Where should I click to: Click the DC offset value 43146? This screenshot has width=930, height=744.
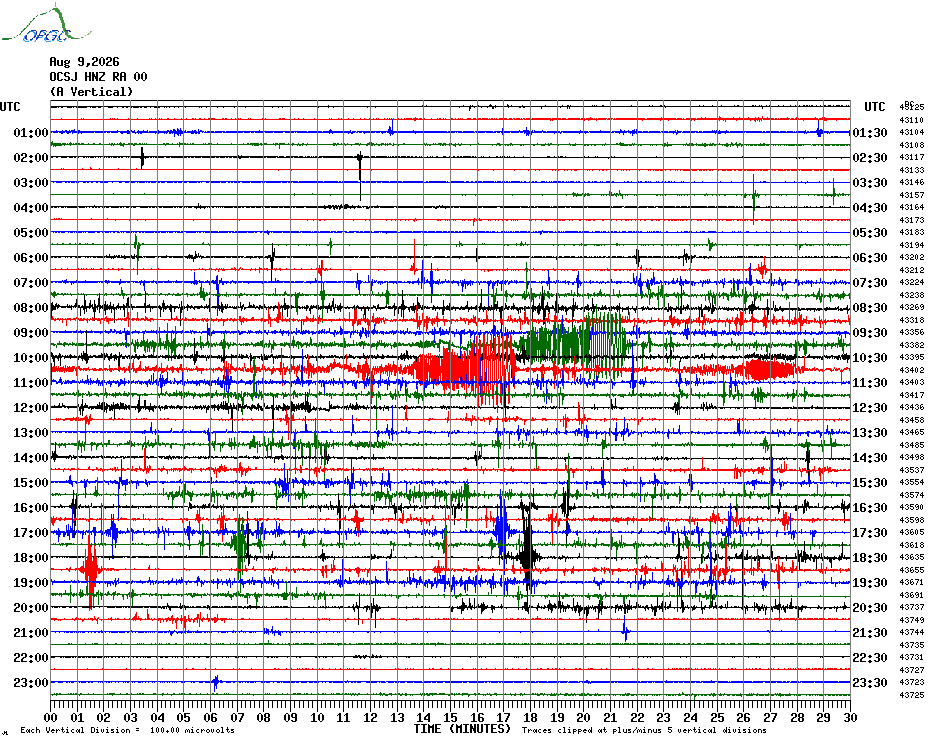pos(912,183)
